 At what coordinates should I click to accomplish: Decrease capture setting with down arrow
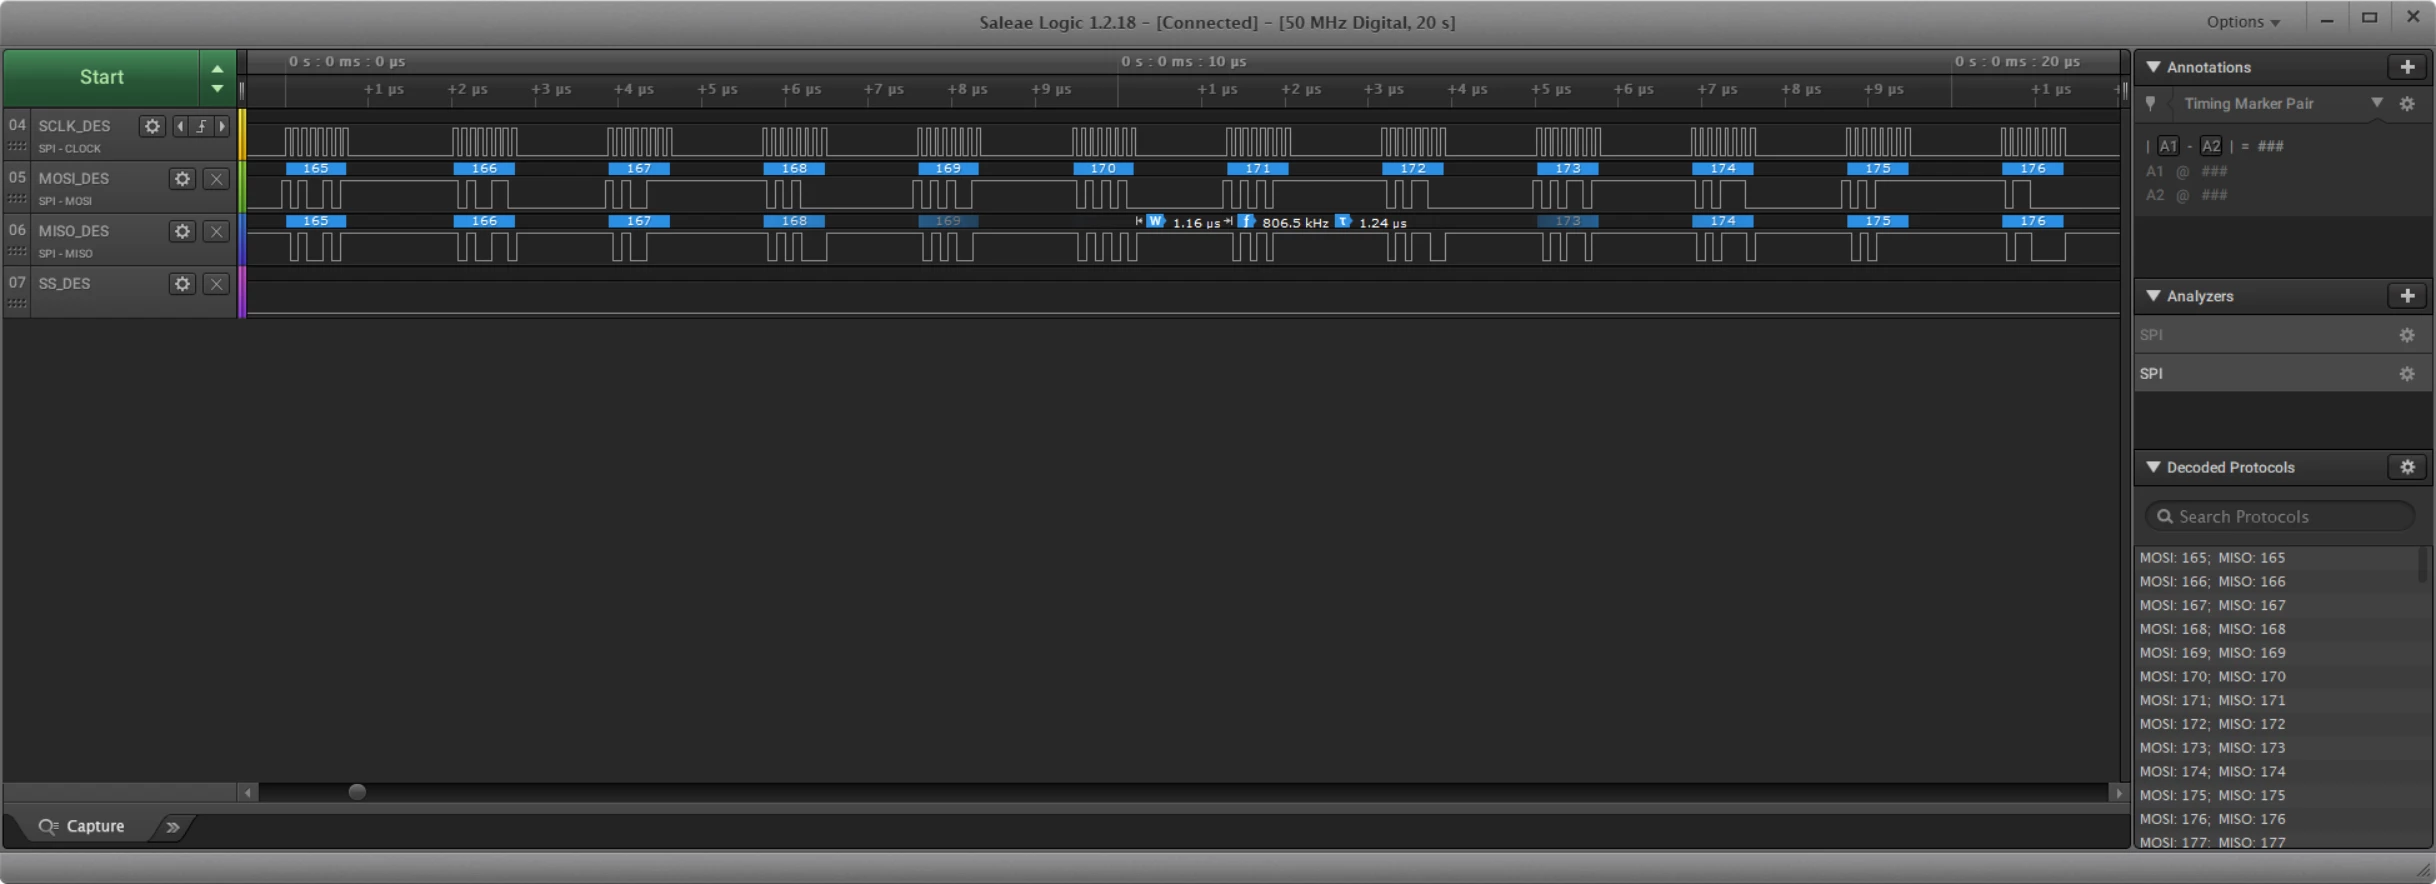point(217,89)
